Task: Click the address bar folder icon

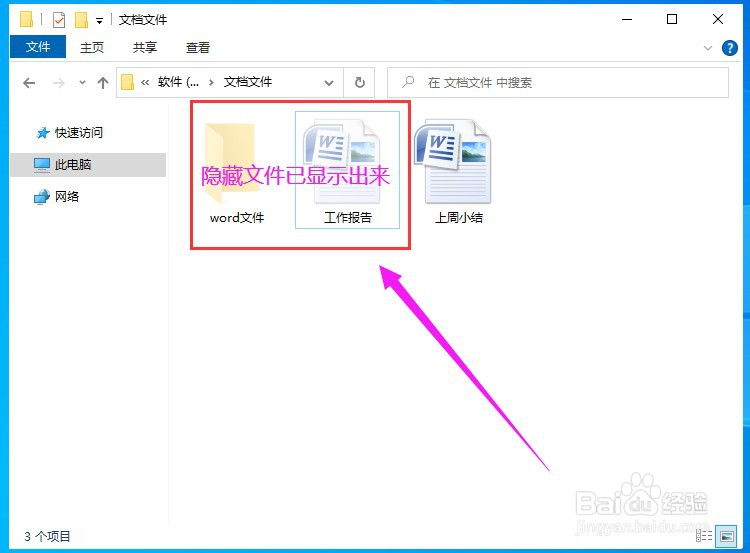Action: pos(127,82)
